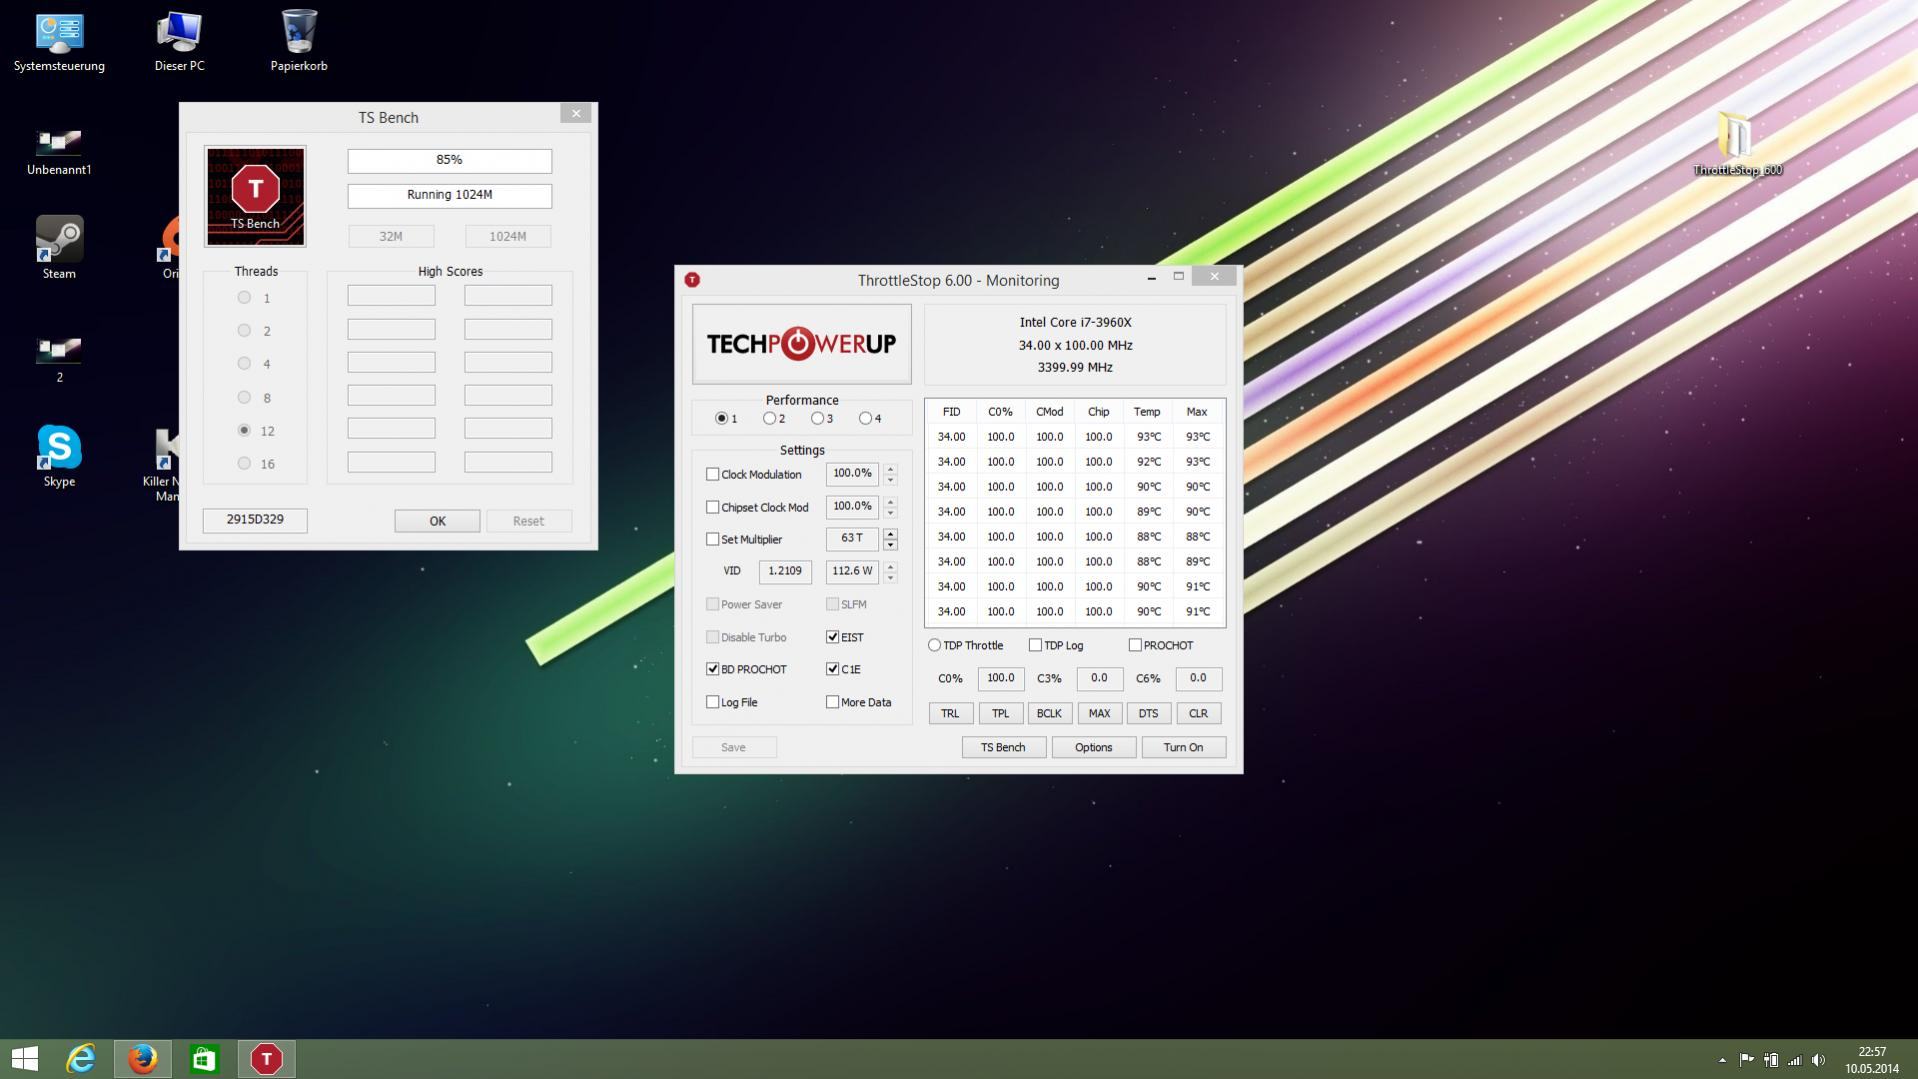Select Performance profile 2
1918x1079 pixels.
770,418
